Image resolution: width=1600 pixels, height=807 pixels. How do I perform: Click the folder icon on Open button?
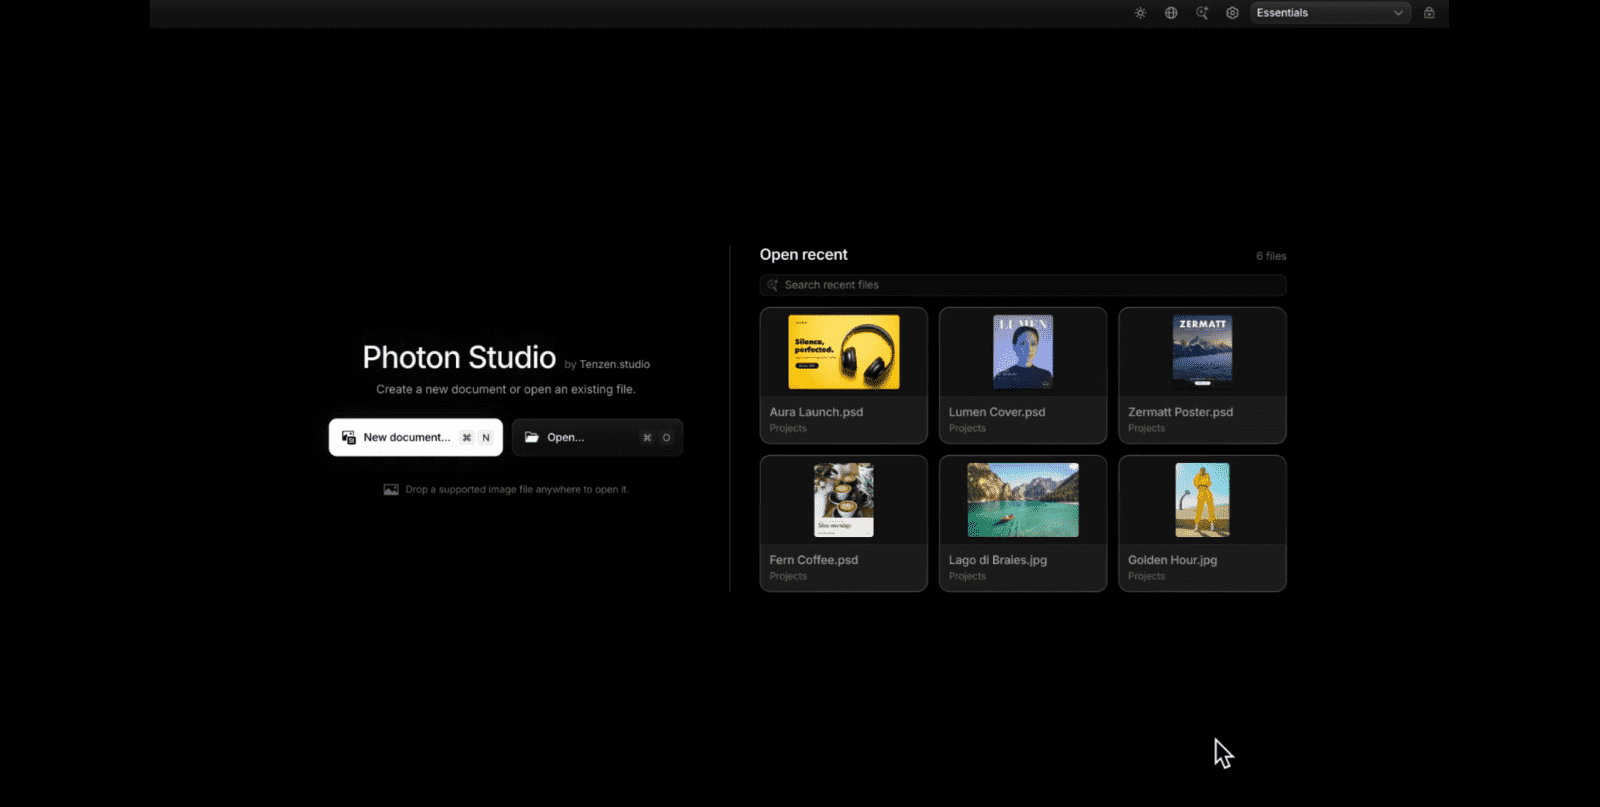point(532,437)
